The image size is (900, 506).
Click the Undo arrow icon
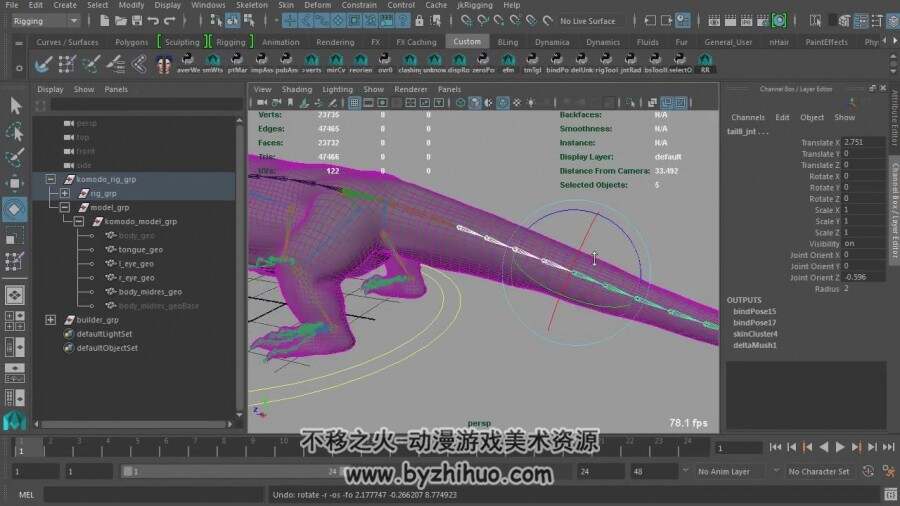[x=153, y=21]
